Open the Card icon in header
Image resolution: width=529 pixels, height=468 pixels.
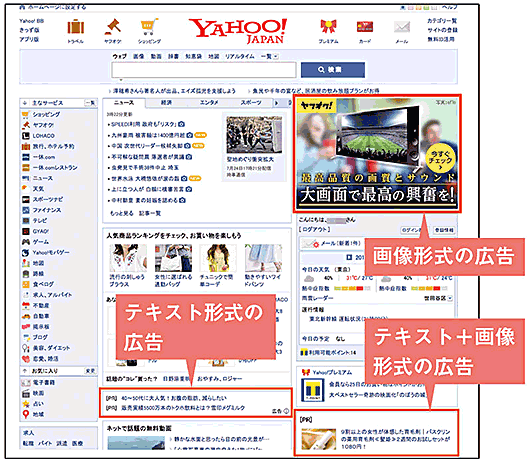(x=365, y=27)
